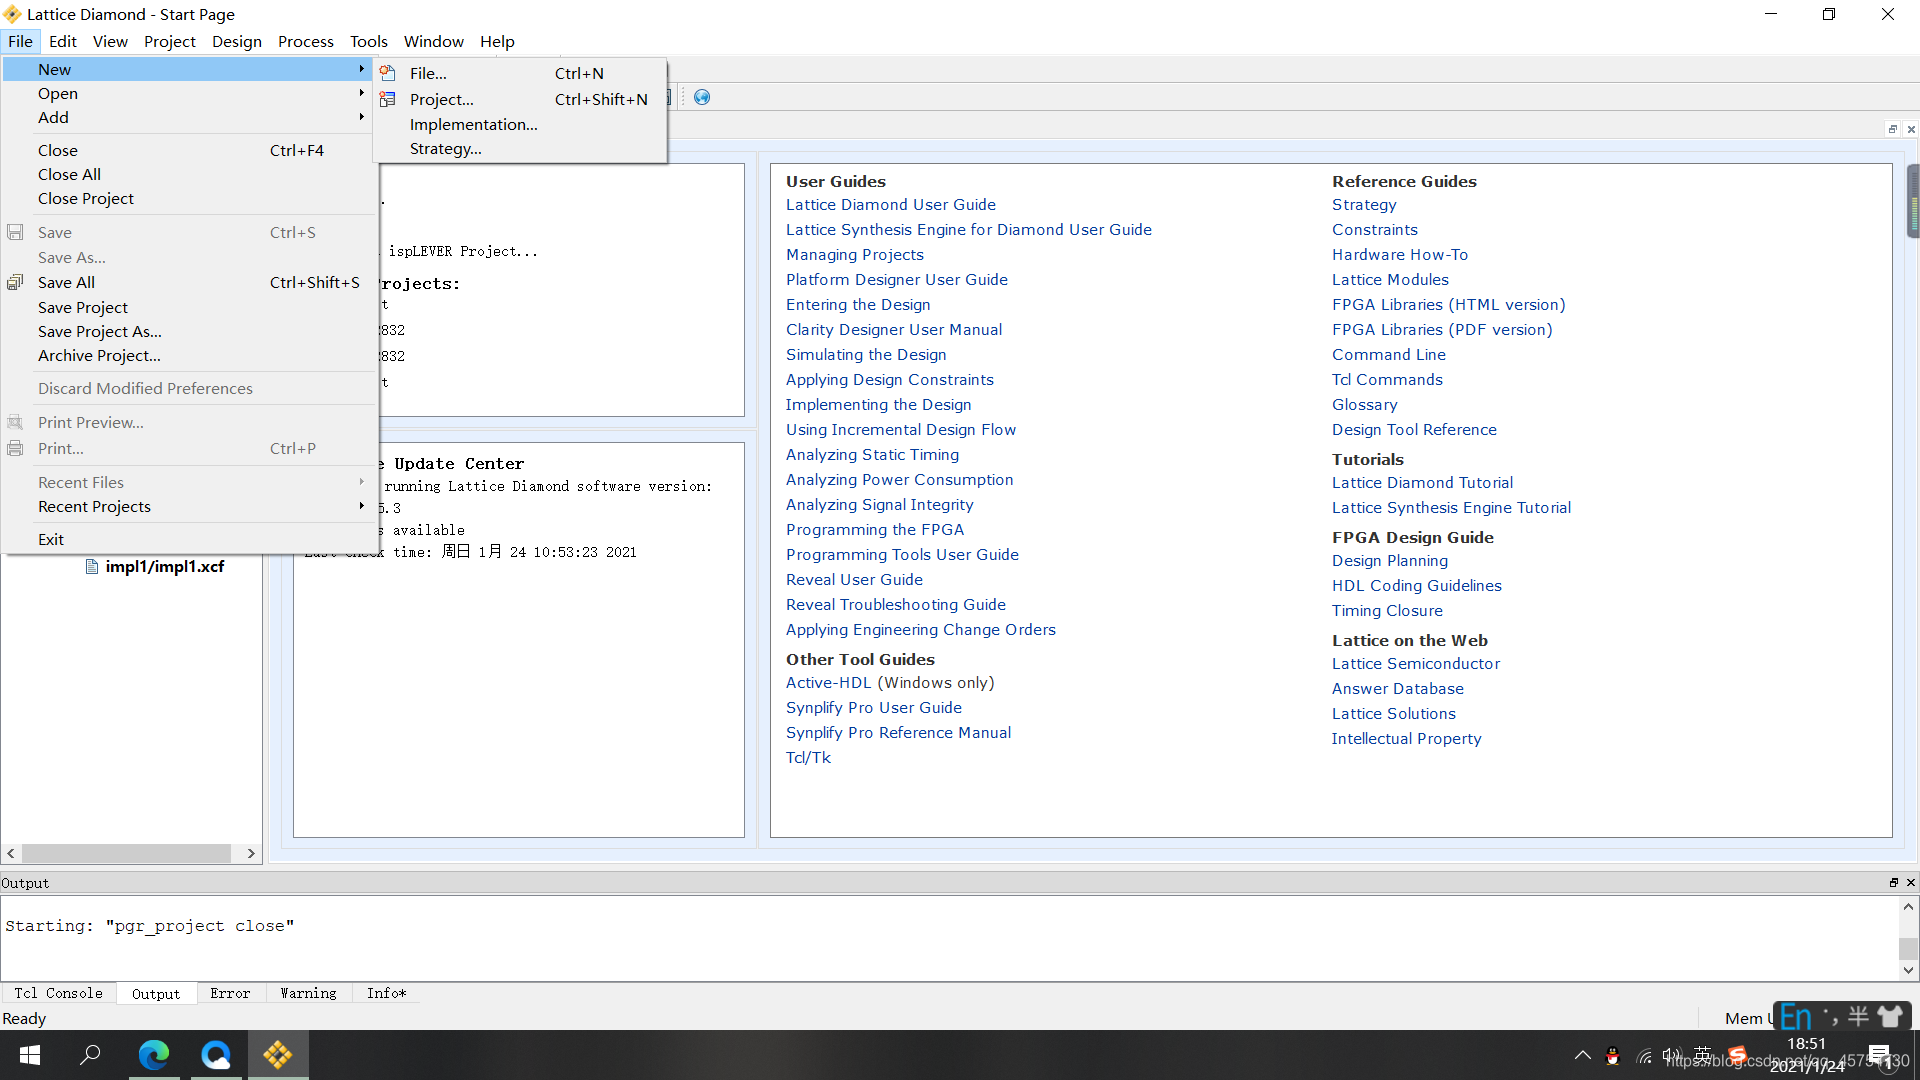Click the Lattice Diamond taskbar icon
1920x1080 pixels.
pos(278,1055)
